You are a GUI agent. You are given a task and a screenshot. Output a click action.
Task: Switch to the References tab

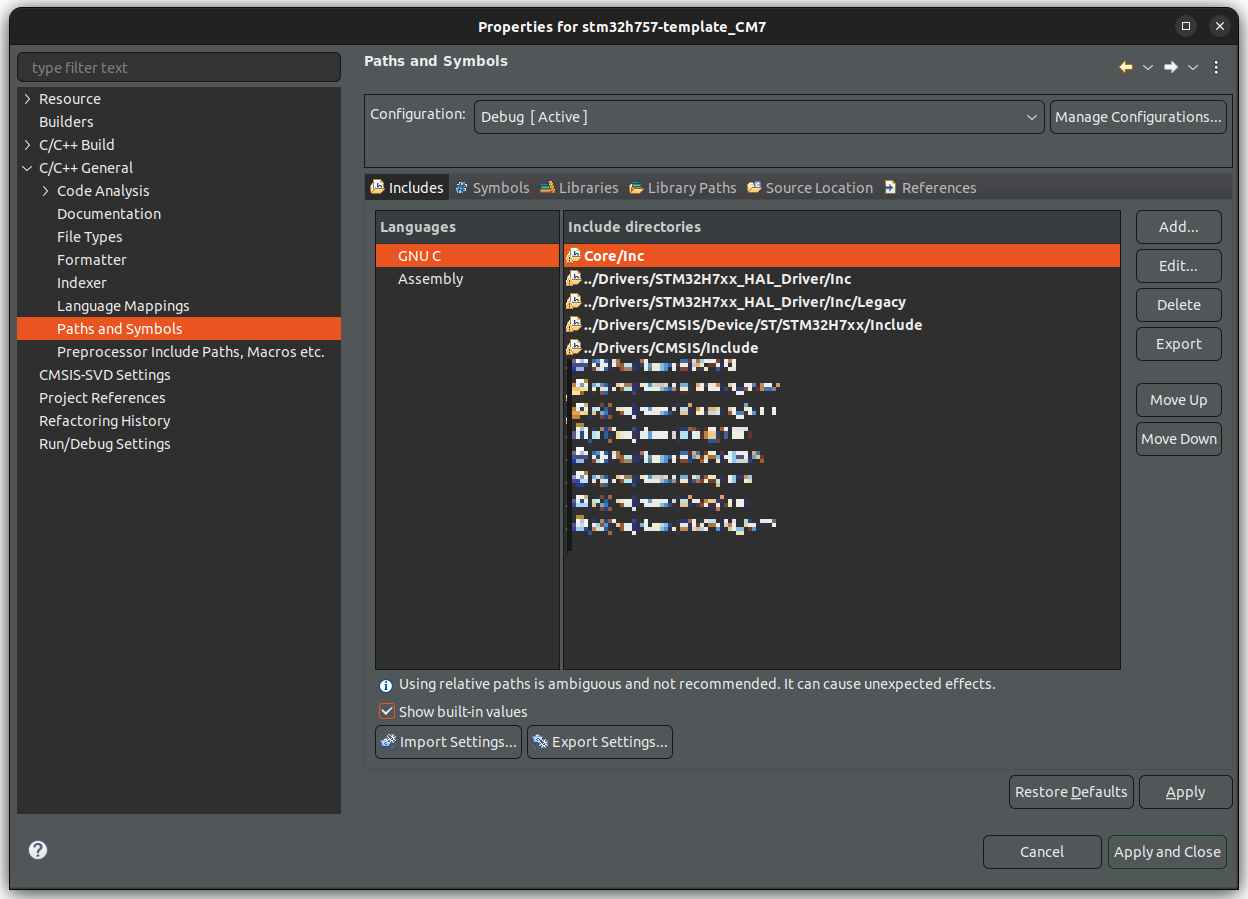coord(930,187)
